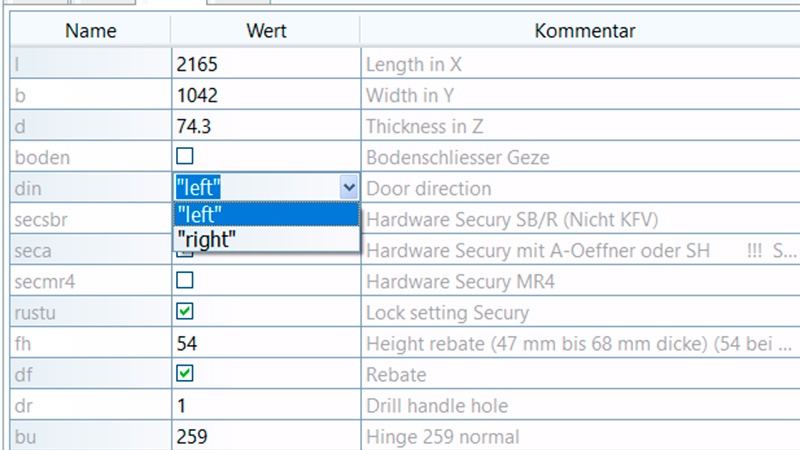This screenshot has height=450, width=800.
Task: Click the comment "Hardware Secury MR4"
Action: 460,282
